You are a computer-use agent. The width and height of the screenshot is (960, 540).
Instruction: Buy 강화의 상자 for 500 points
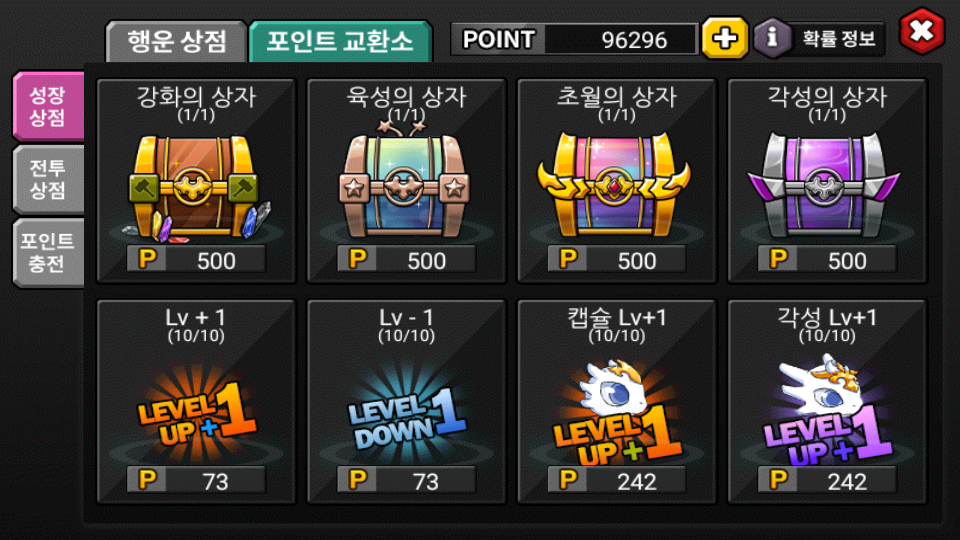(x=196, y=260)
